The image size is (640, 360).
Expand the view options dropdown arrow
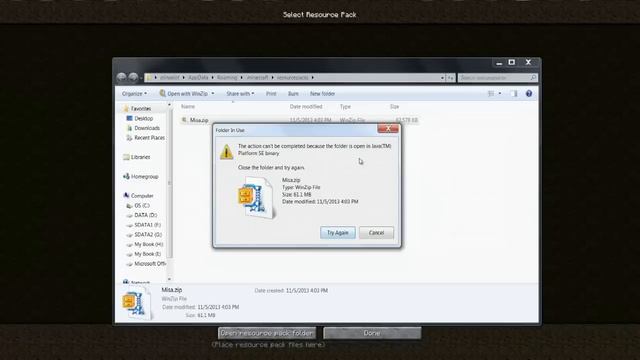(500, 93)
